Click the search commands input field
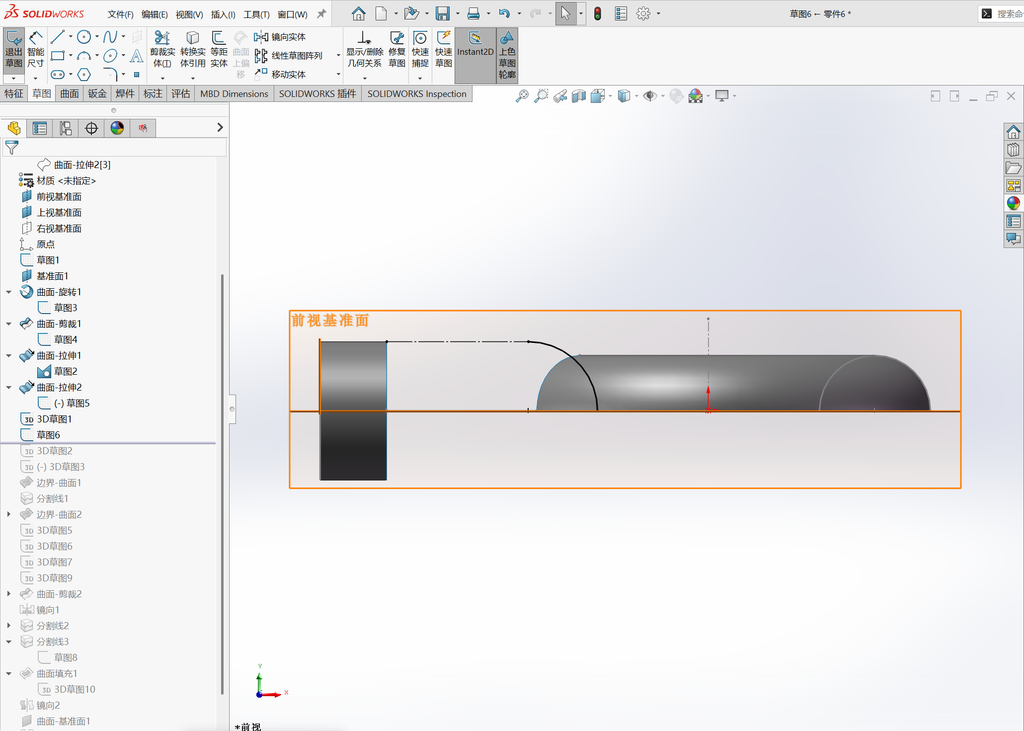Image resolution: width=1024 pixels, height=731 pixels. 1009,14
